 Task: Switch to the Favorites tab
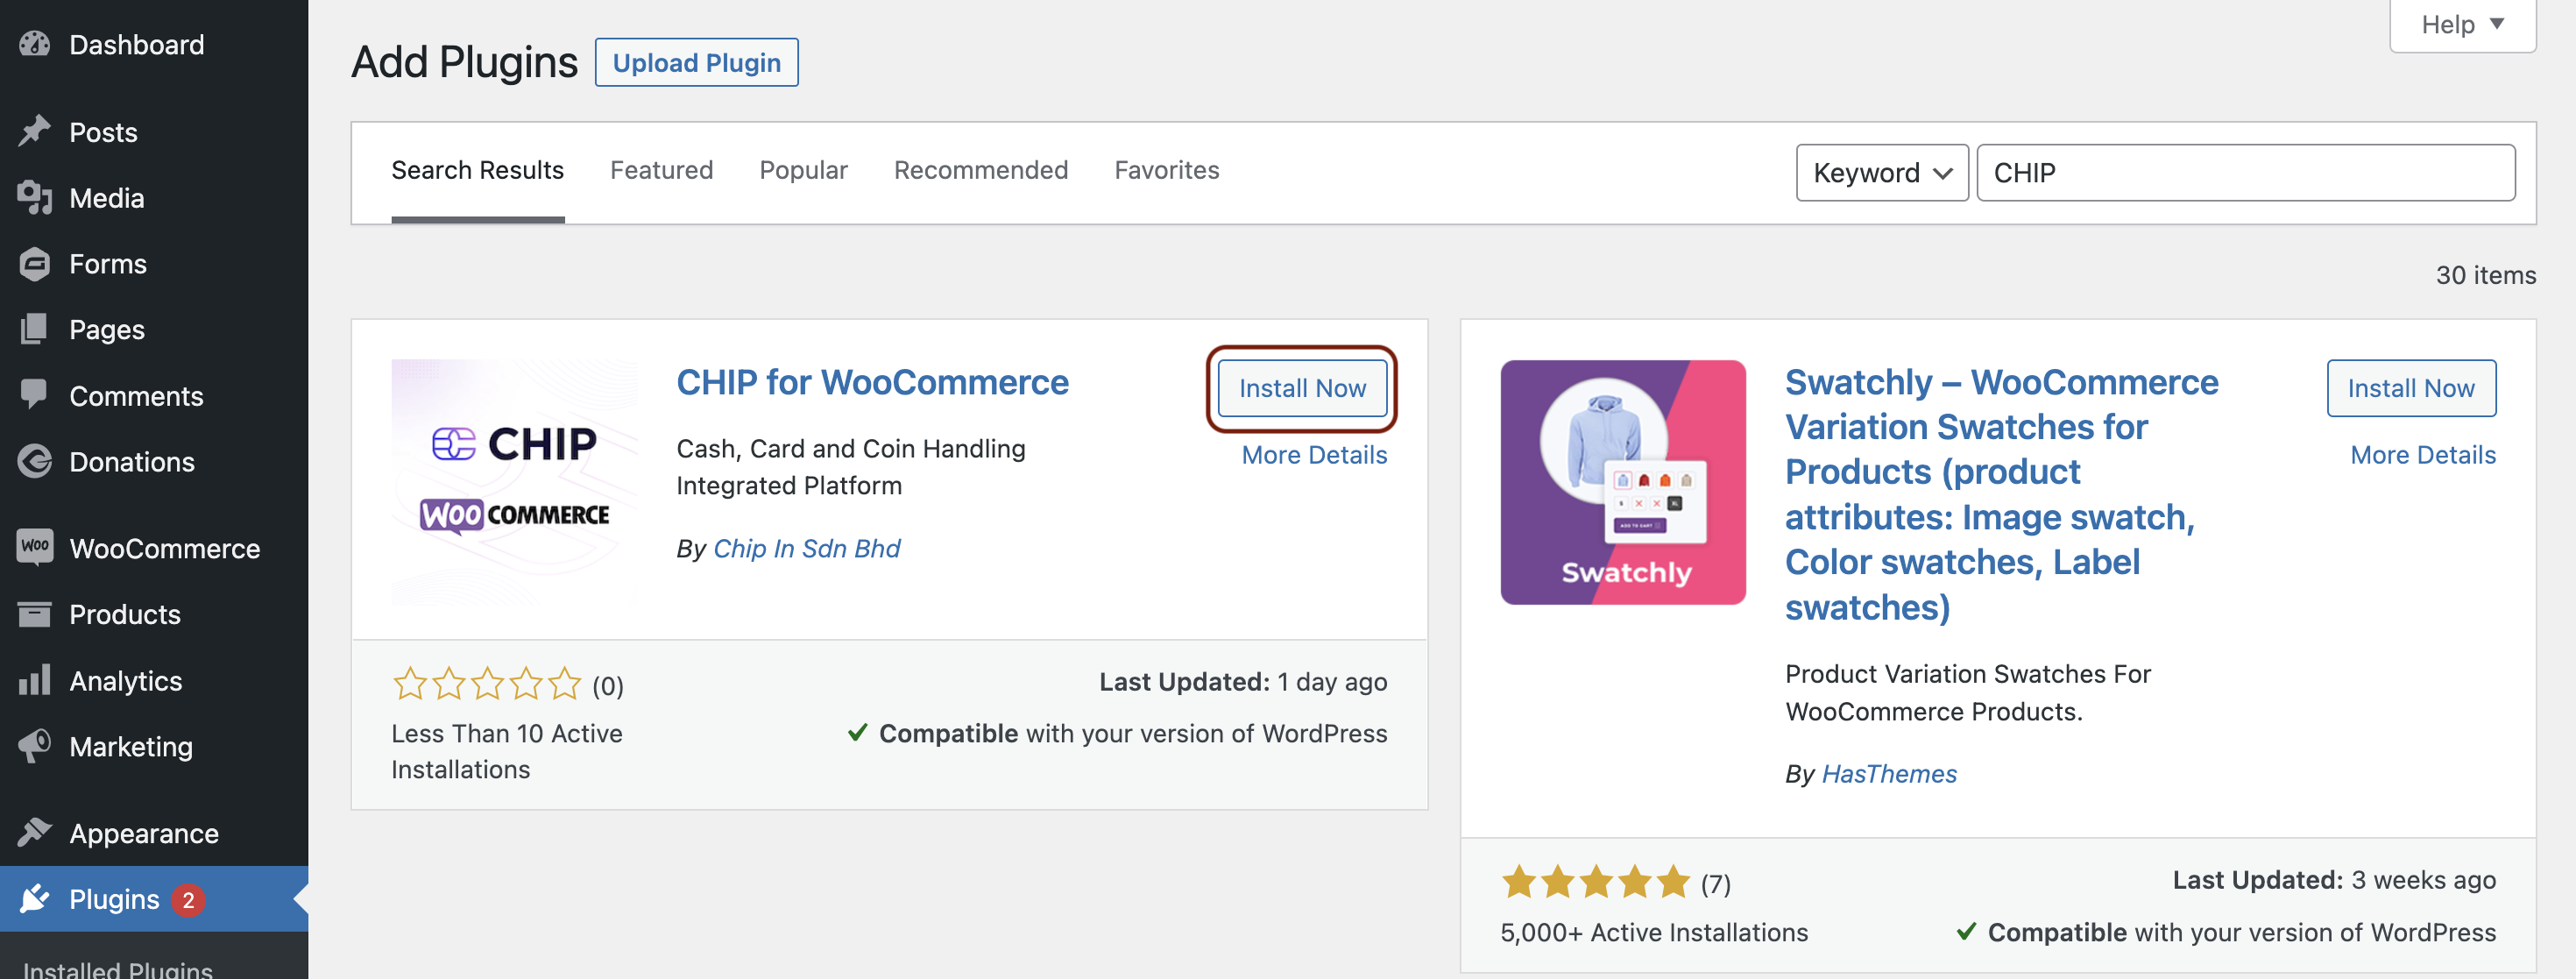(1167, 170)
